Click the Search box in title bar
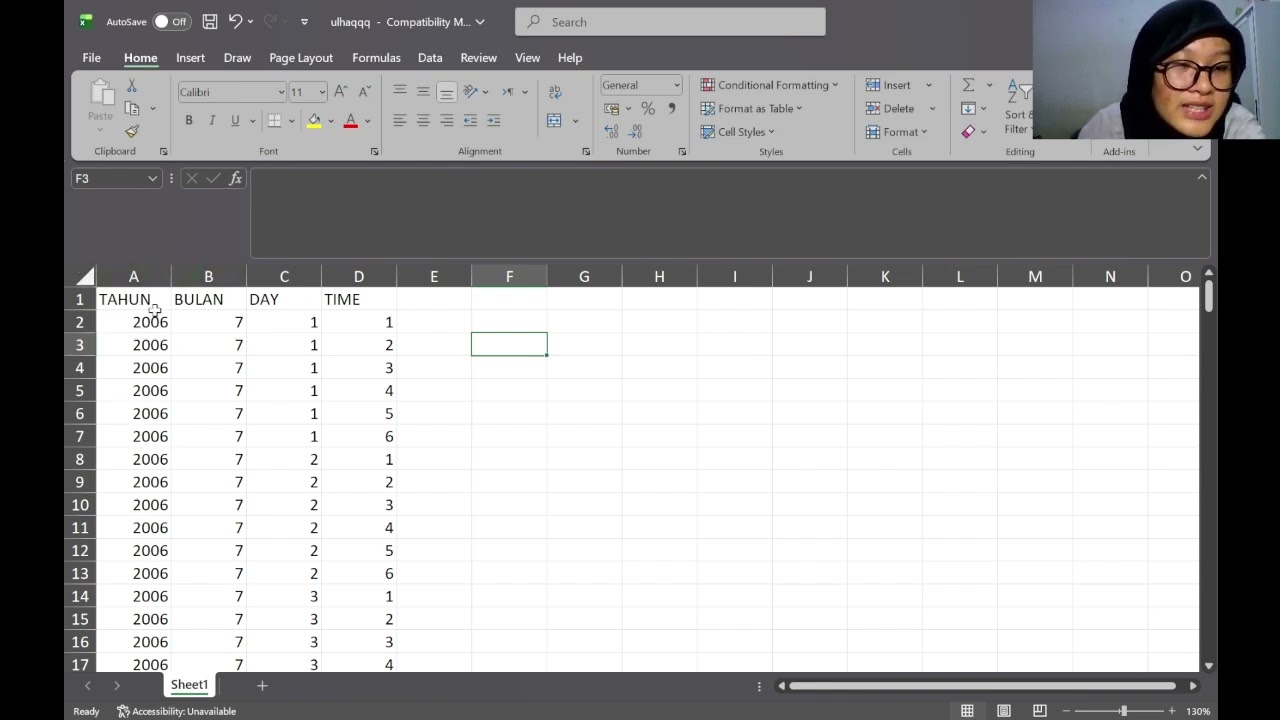 click(670, 21)
